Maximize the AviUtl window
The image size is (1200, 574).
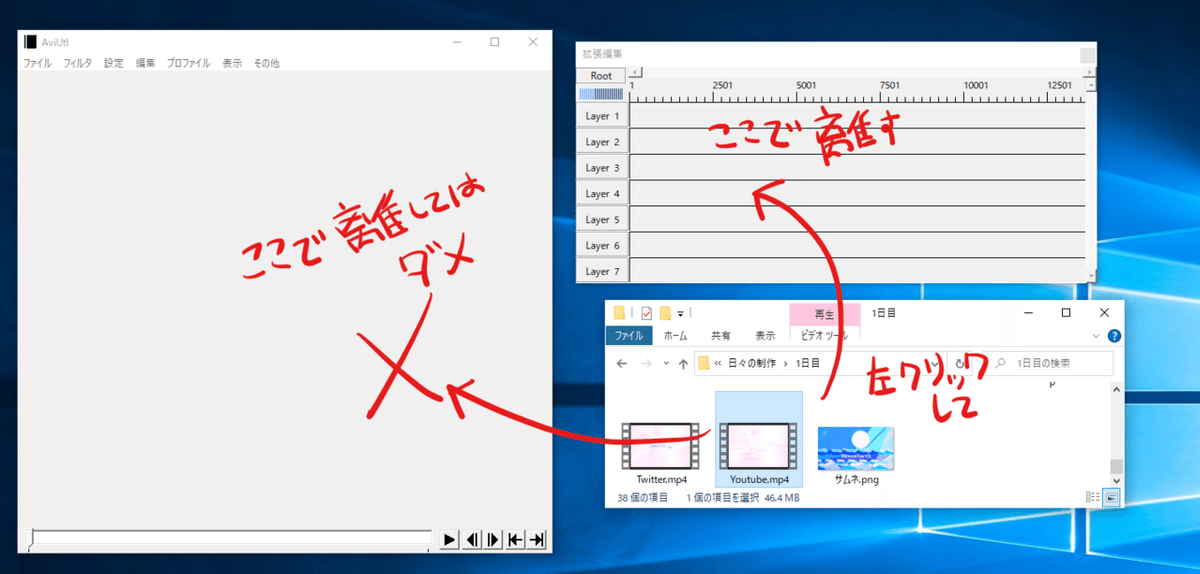point(495,42)
